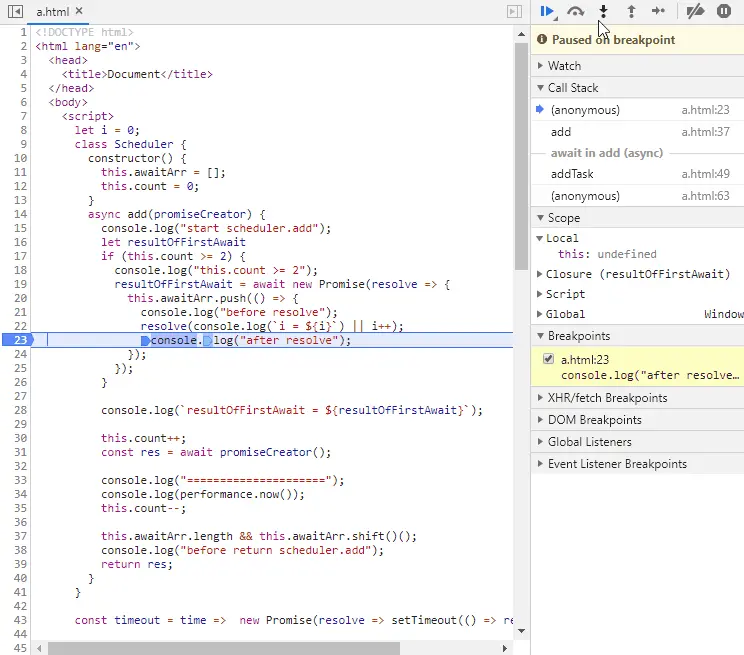744x655 pixels.
Task: Click 'return res;' on line 39
Action: [137, 564]
